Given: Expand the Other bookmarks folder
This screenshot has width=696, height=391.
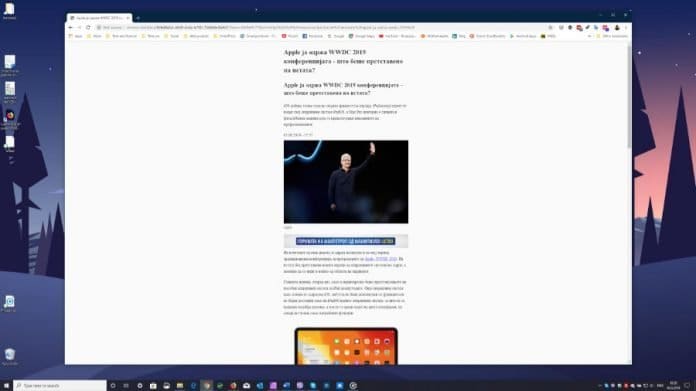Looking at the screenshot, I should coord(612,36).
